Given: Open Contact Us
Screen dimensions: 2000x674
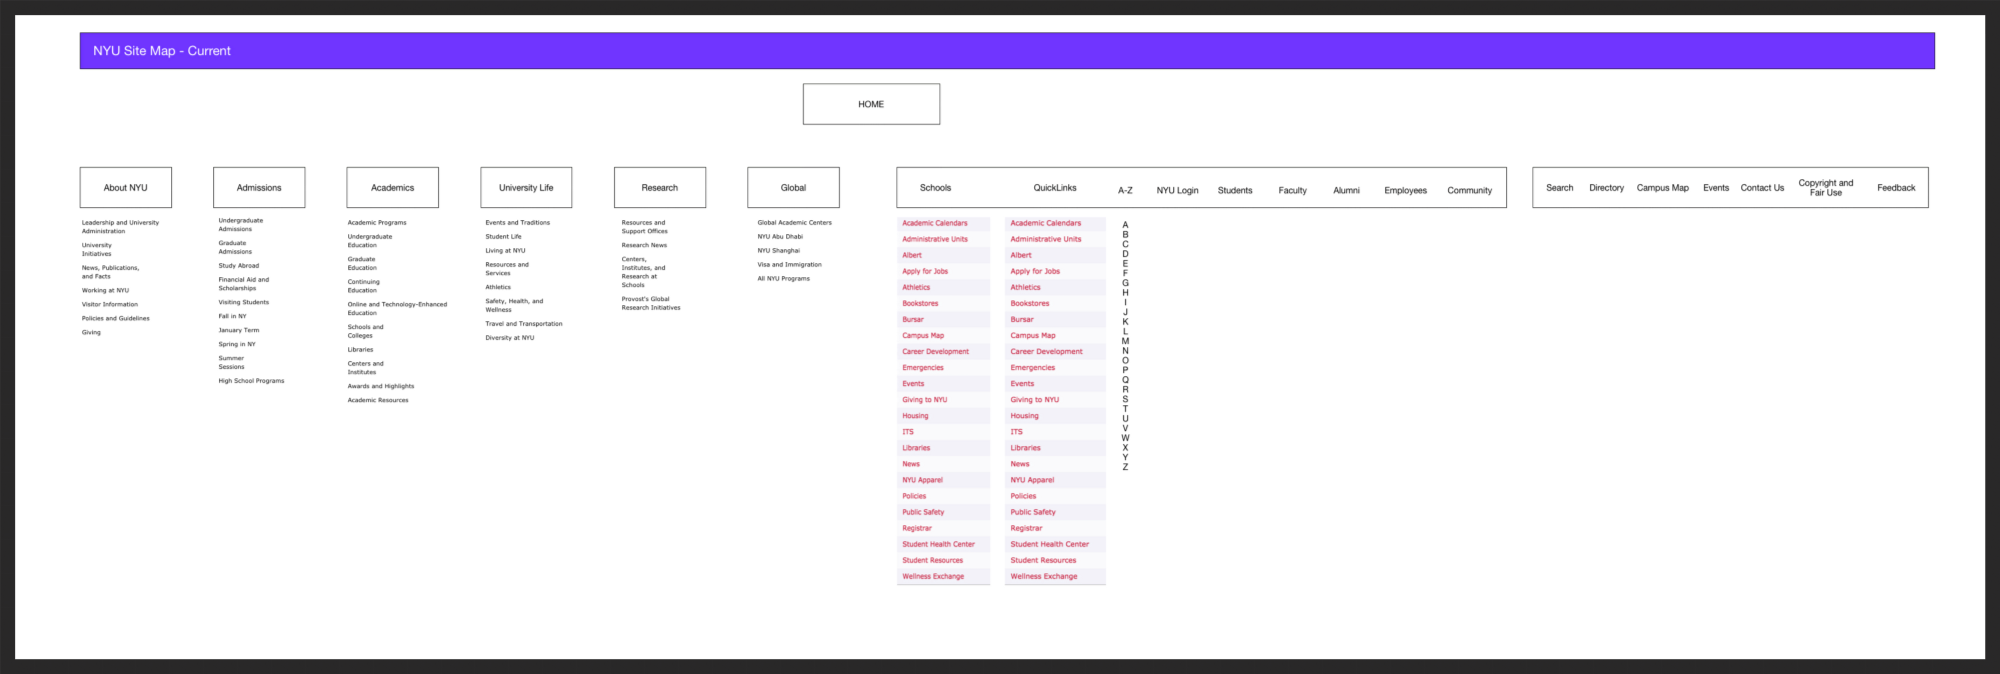Looking at the screenshot, I should [1762, 188].
